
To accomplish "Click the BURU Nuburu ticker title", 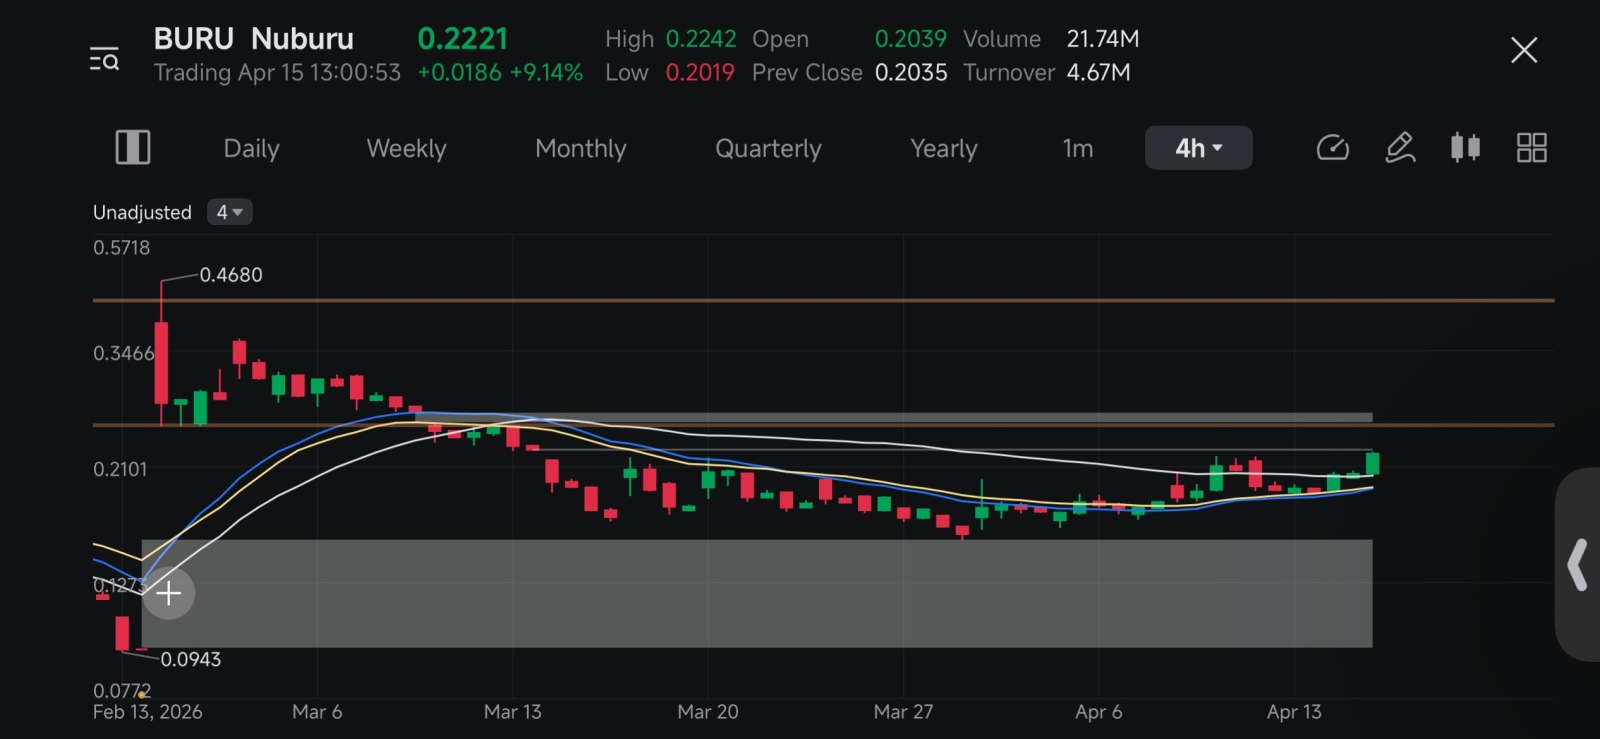I will (253, 38).
